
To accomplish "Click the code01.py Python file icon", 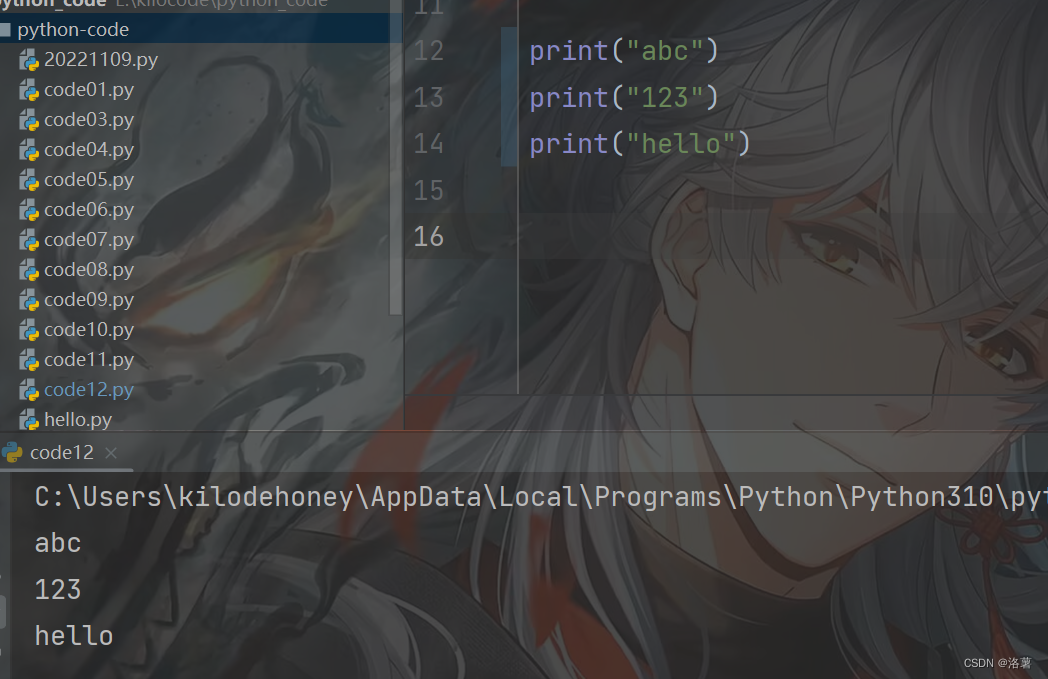I will tap(29, 90).
